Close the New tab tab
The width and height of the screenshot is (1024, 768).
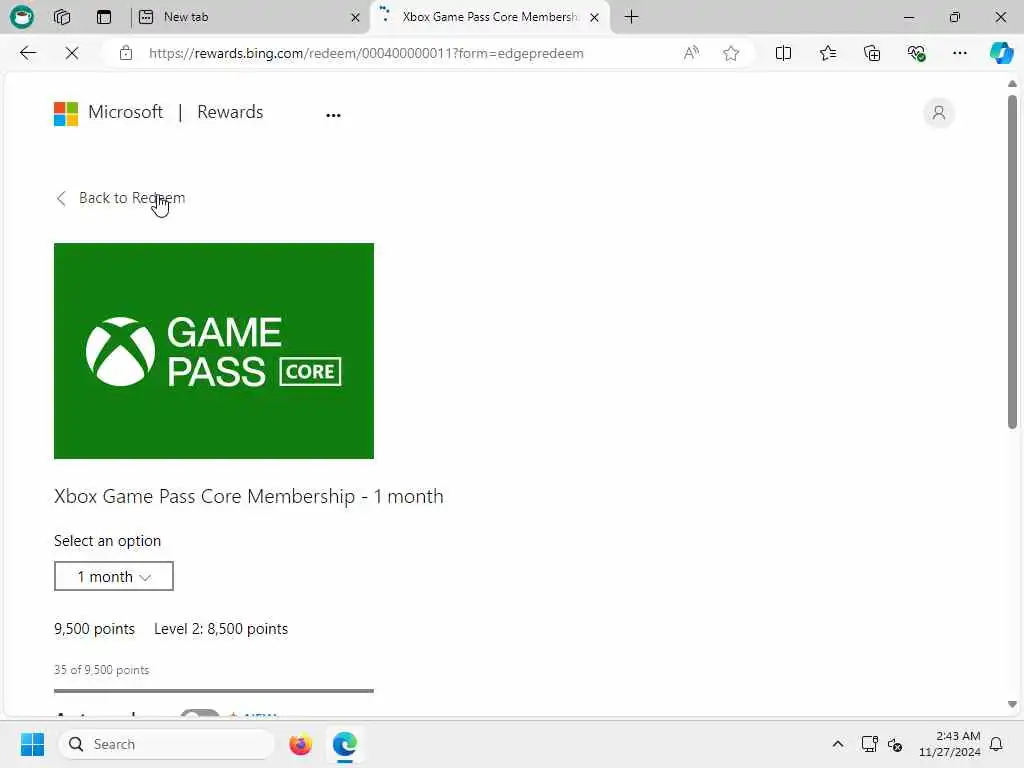pyautogui.click(x=355, y=18)
